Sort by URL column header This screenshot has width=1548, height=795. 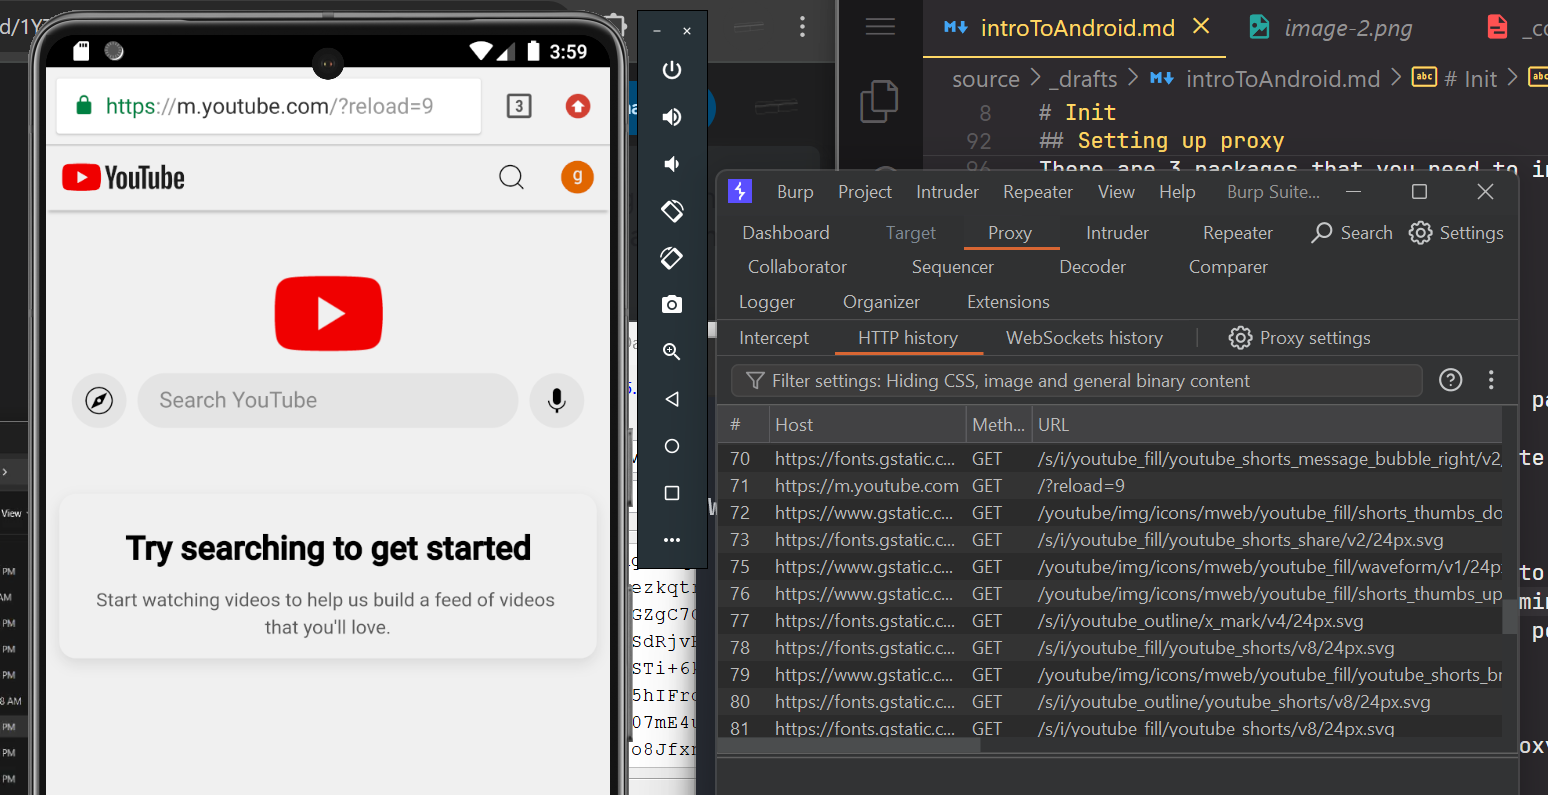[1267, 425]
